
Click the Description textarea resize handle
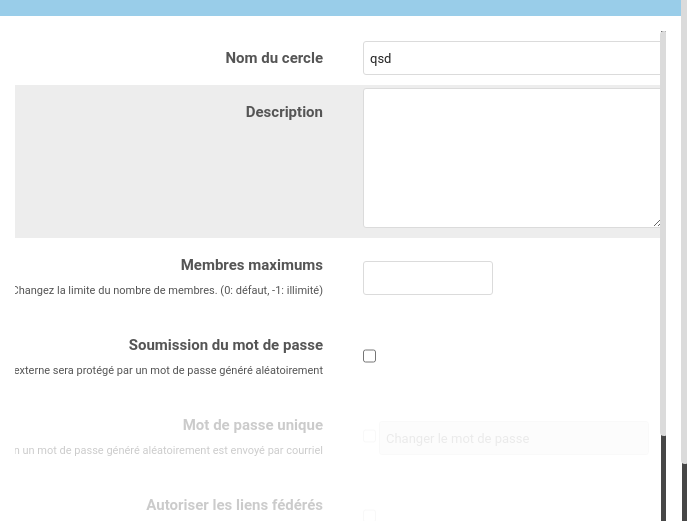tap(656, 223)
